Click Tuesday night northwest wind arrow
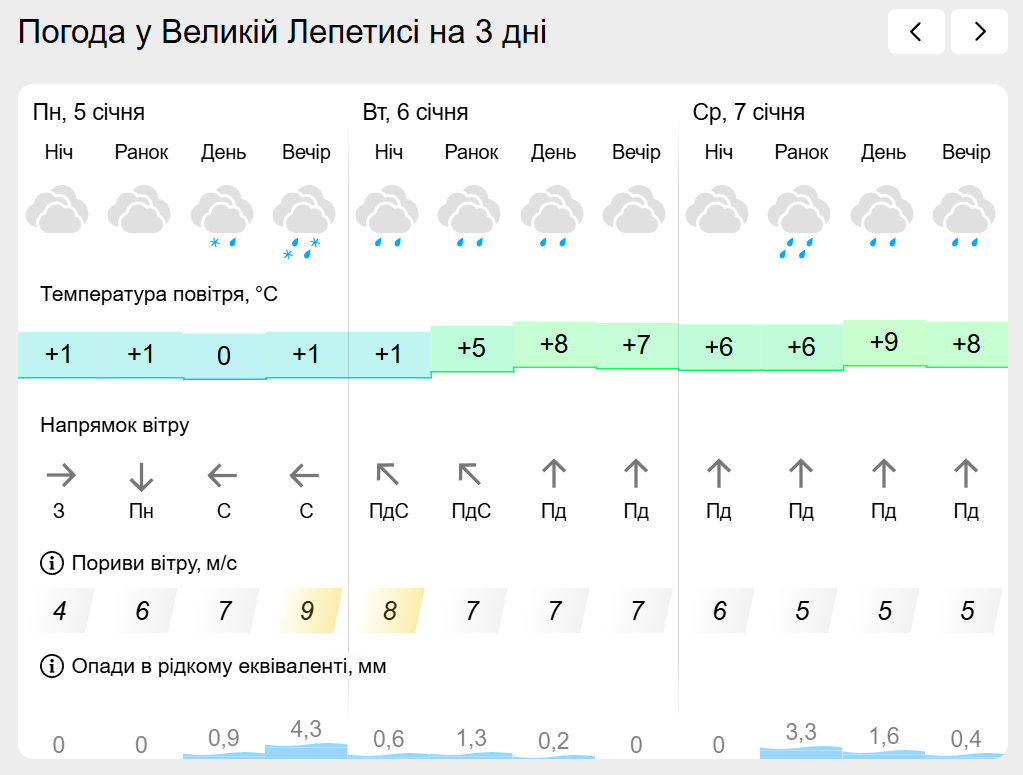The width and height of the screenshot is (1023, 775). 388,474
